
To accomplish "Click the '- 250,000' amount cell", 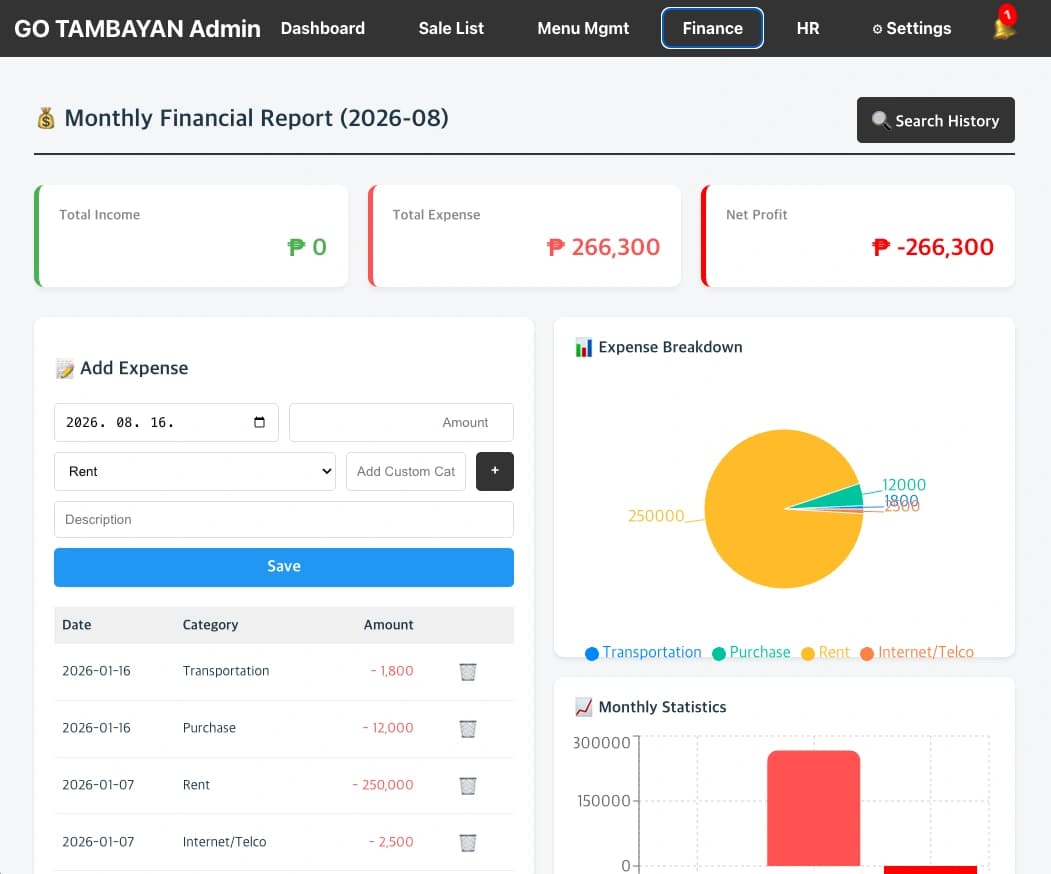I will point(383,785).
